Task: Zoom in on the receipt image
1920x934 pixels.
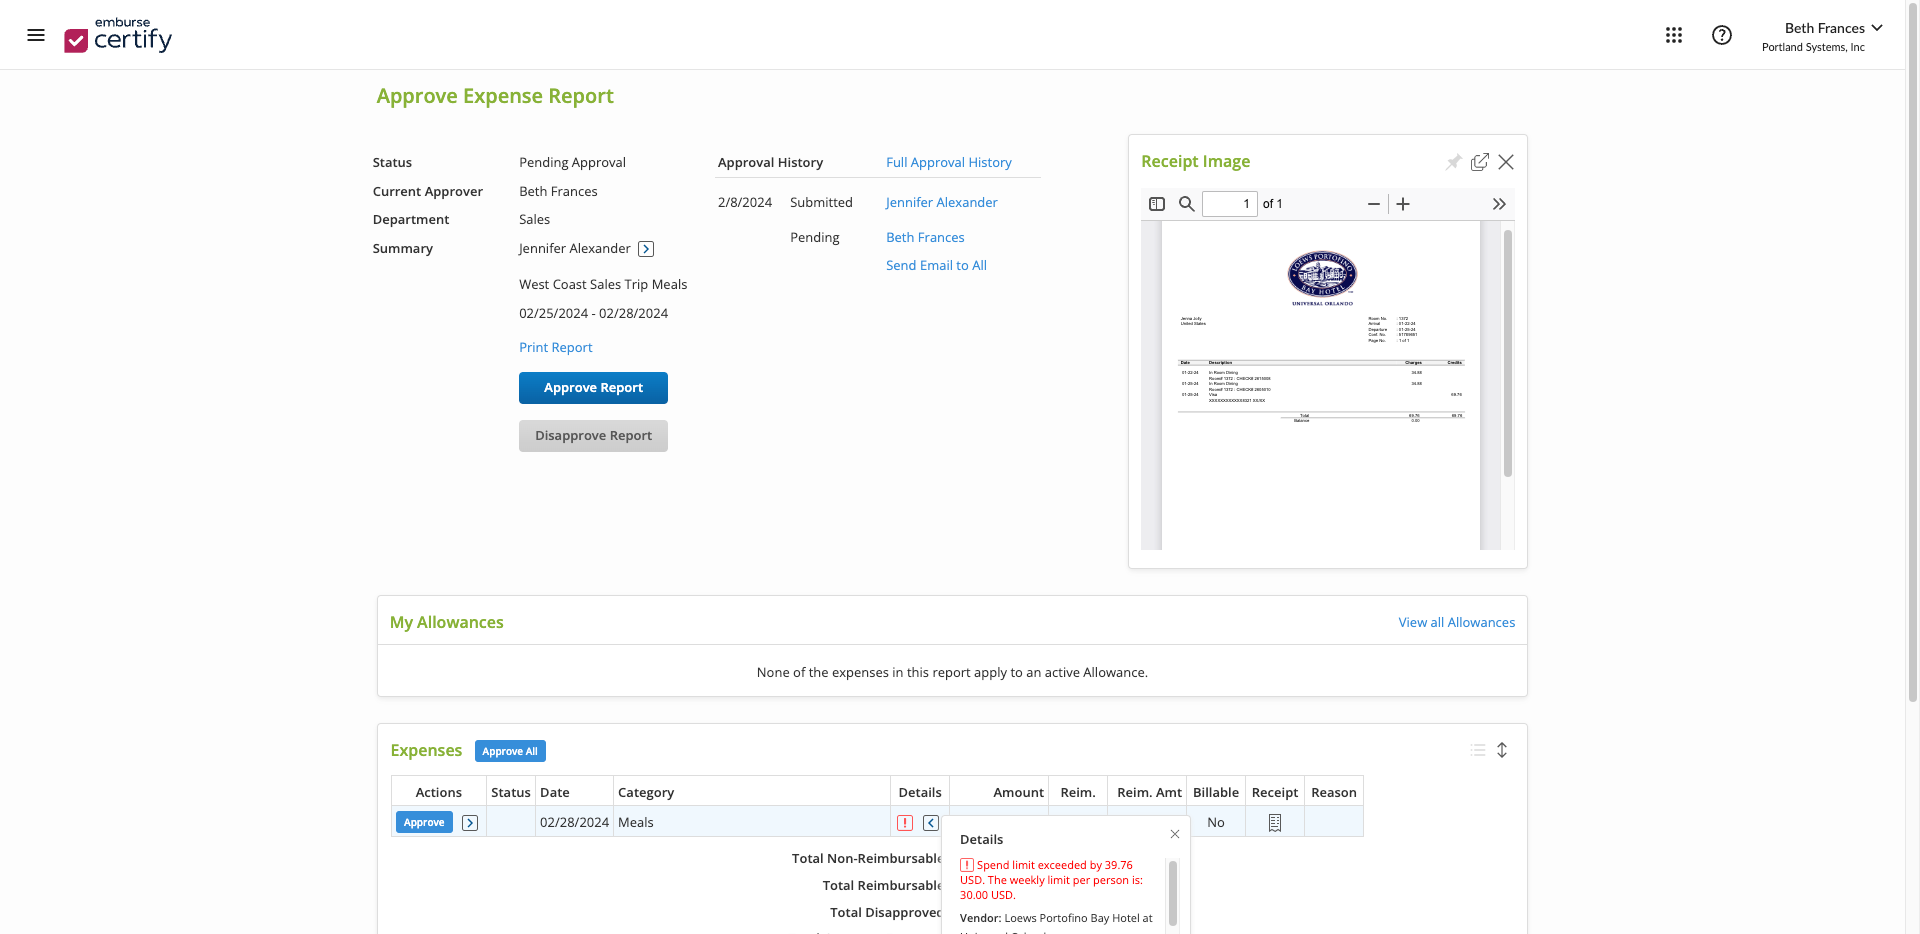Action: [1403, 203]
